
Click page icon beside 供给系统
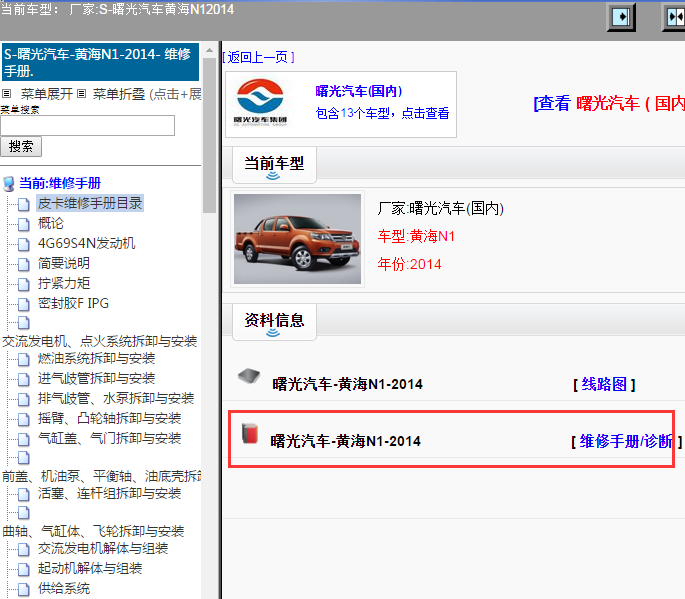(23, 589)
